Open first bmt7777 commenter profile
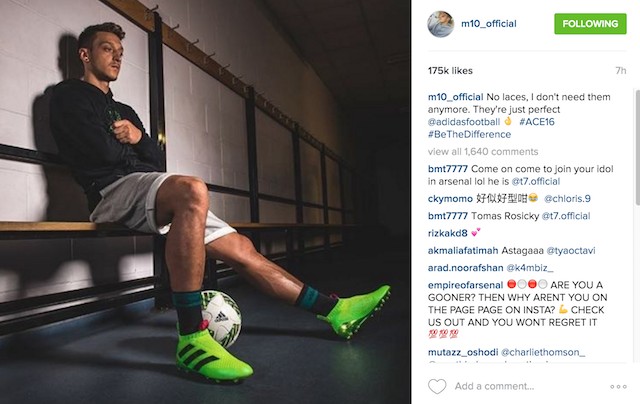 coord(448,169)
